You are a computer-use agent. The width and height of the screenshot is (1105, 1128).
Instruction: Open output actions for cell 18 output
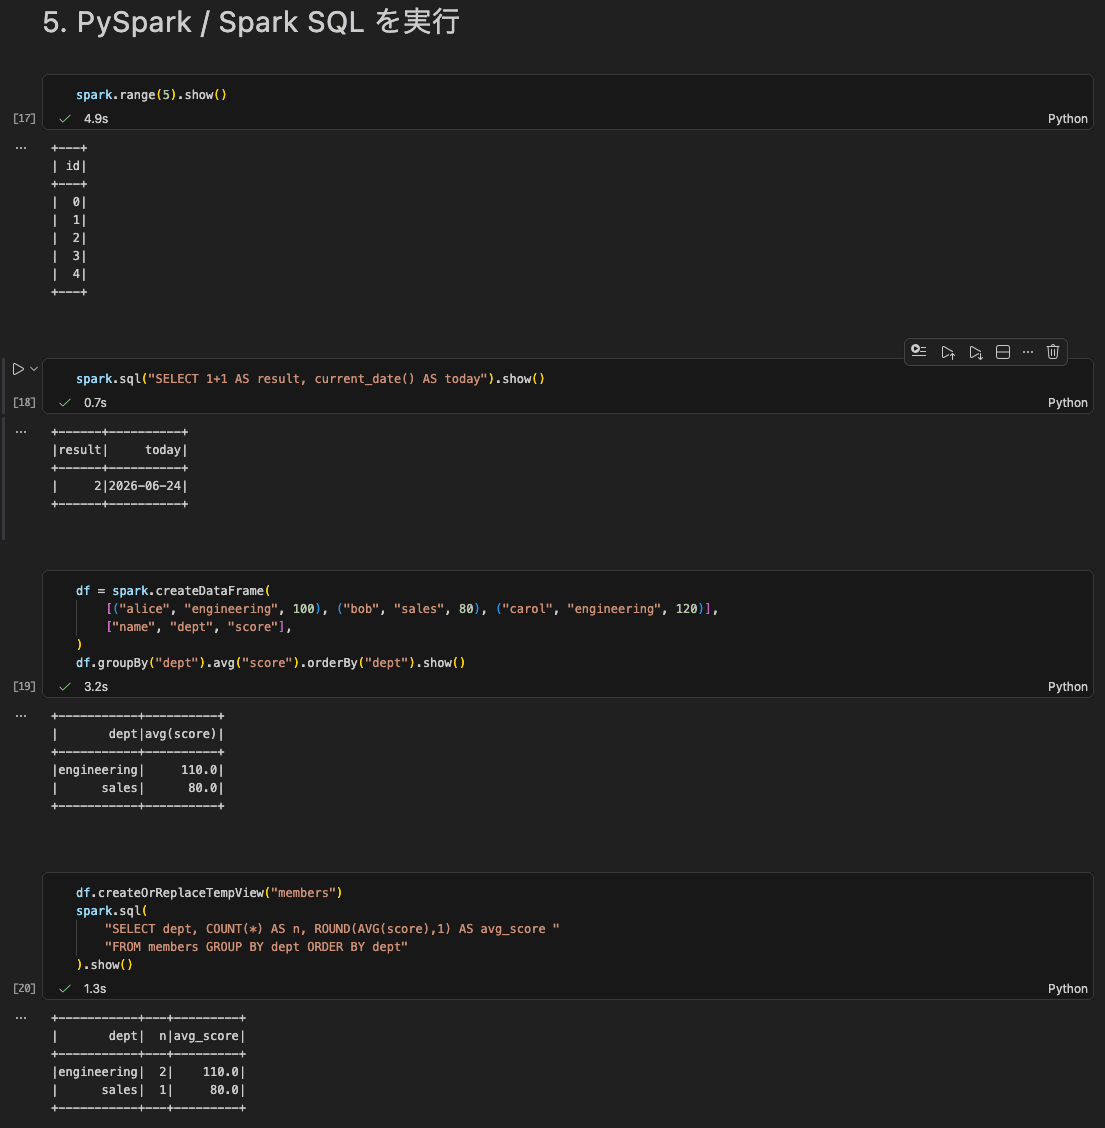21,432
